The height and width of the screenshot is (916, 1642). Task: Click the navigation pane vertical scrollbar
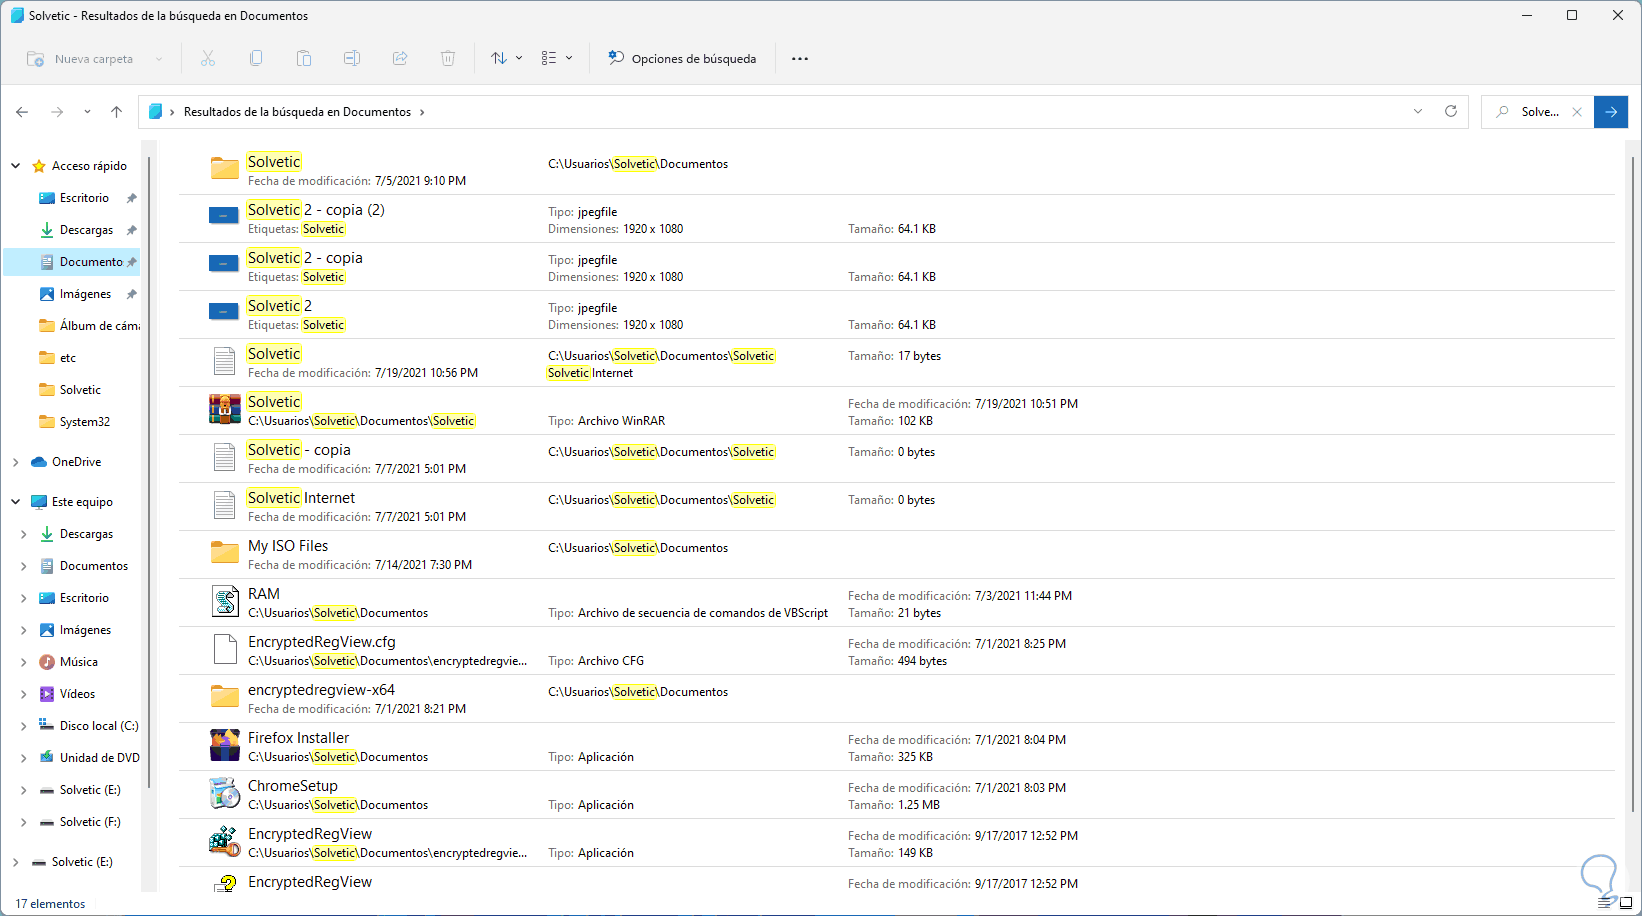tap(149, 470)
